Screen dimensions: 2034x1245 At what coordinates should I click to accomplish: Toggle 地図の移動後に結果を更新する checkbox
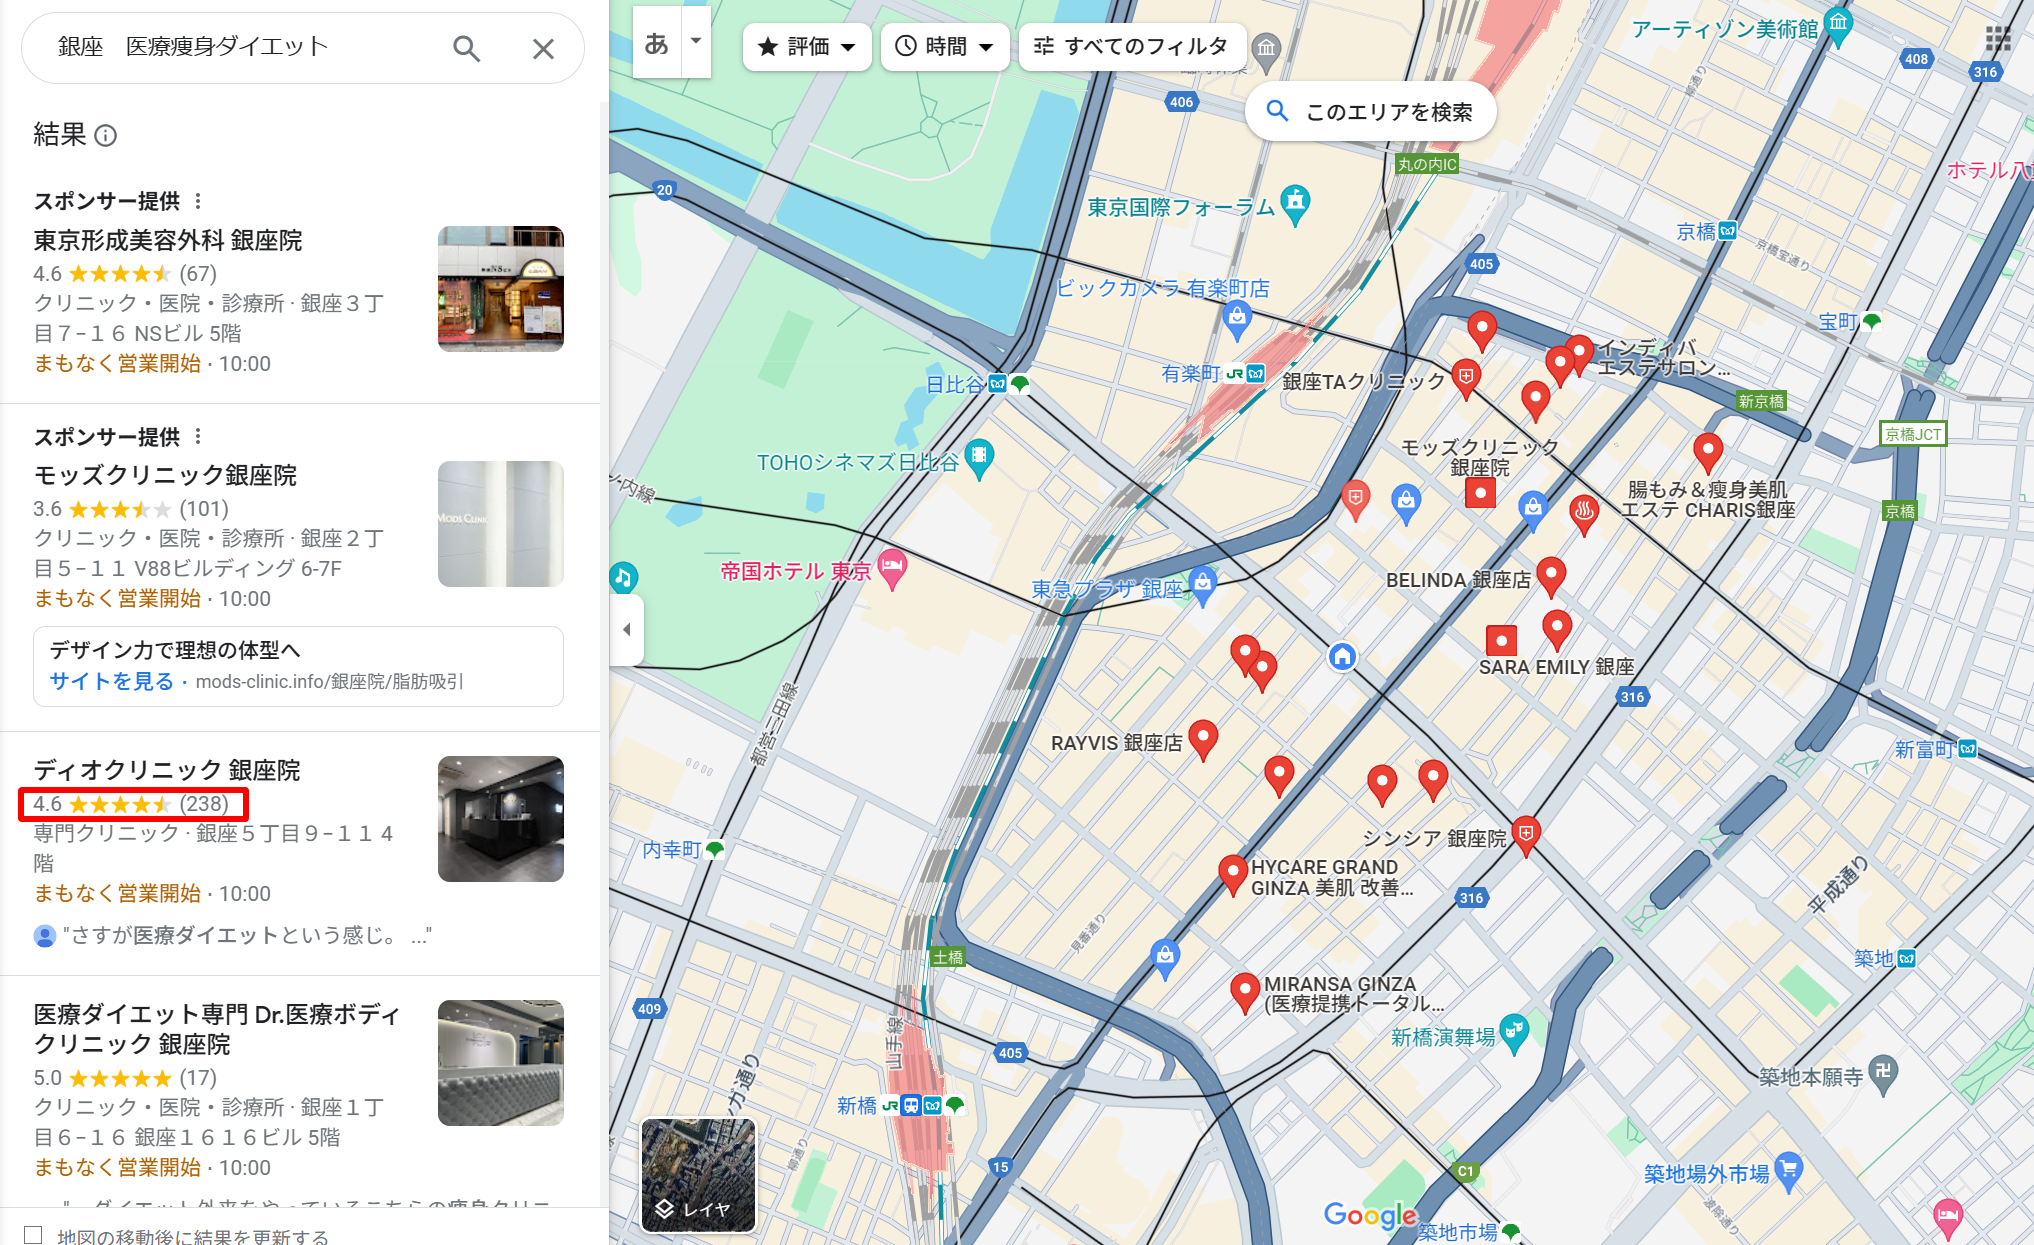click(x=33, y=1235)
